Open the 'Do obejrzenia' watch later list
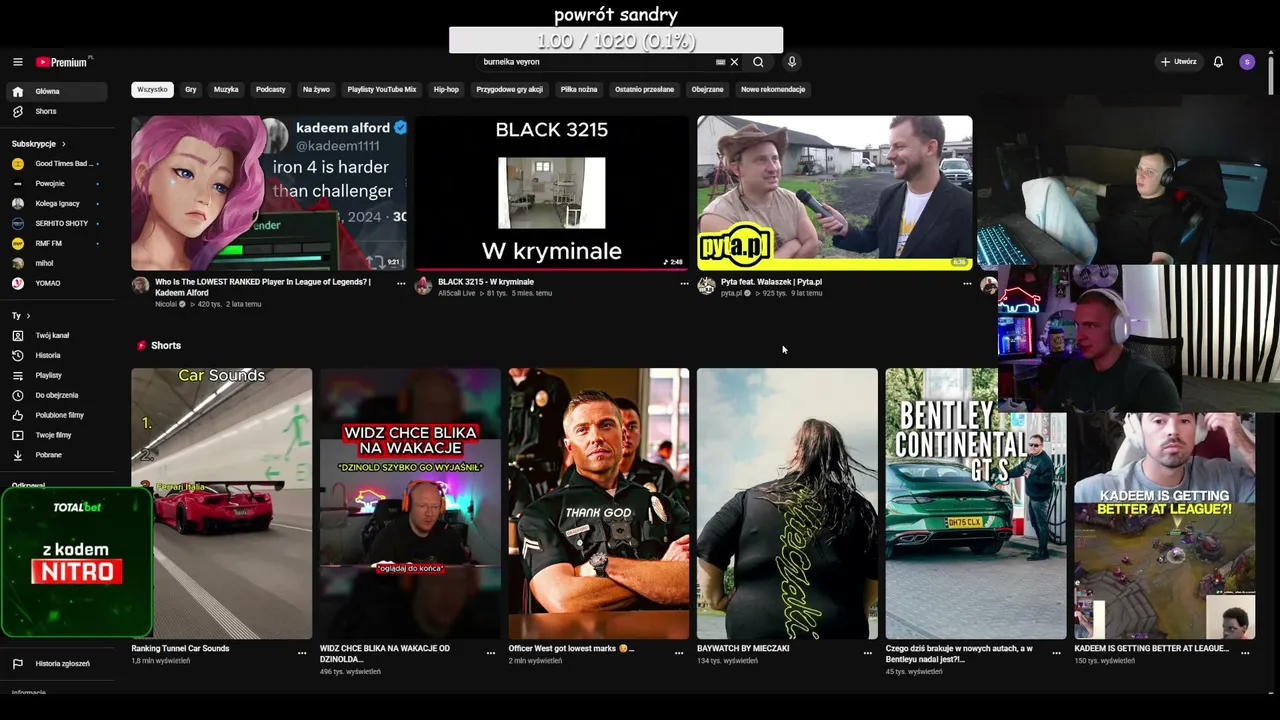The image size is (1280, 720). pos(57,395)
